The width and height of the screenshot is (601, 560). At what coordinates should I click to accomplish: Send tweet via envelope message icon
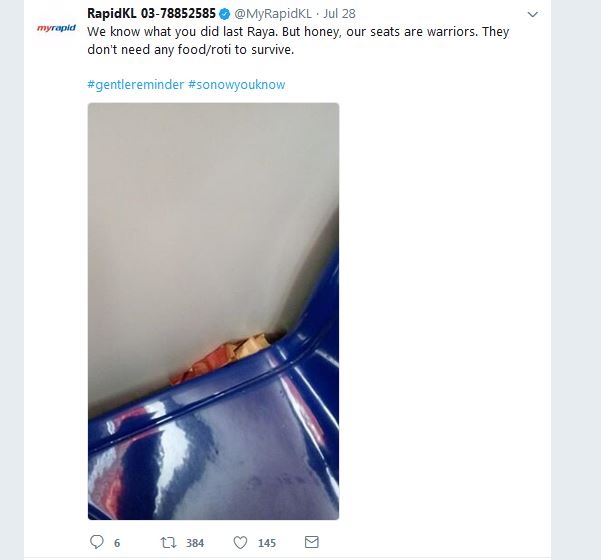(312, 542)
